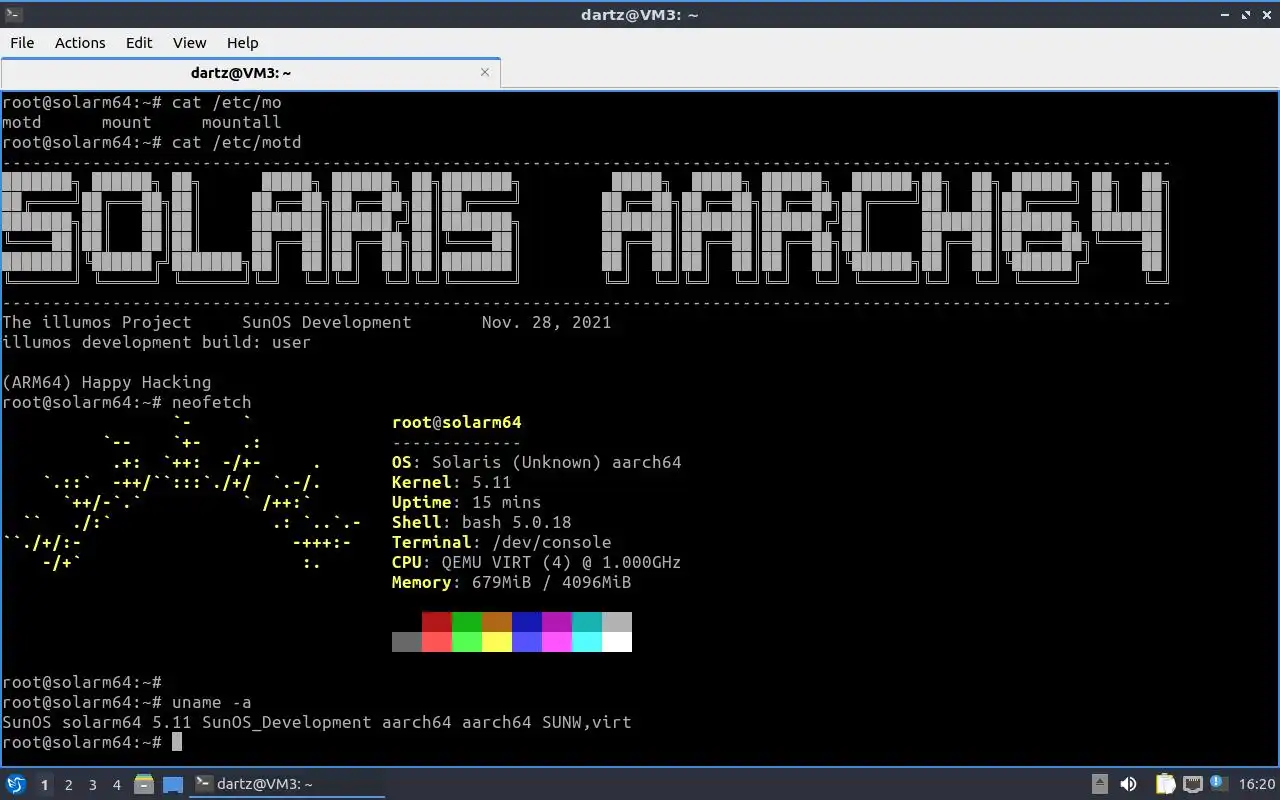The height and width of the screenshot is (800, 1280).
Task: Open the File menu
Action: point(22,42)
